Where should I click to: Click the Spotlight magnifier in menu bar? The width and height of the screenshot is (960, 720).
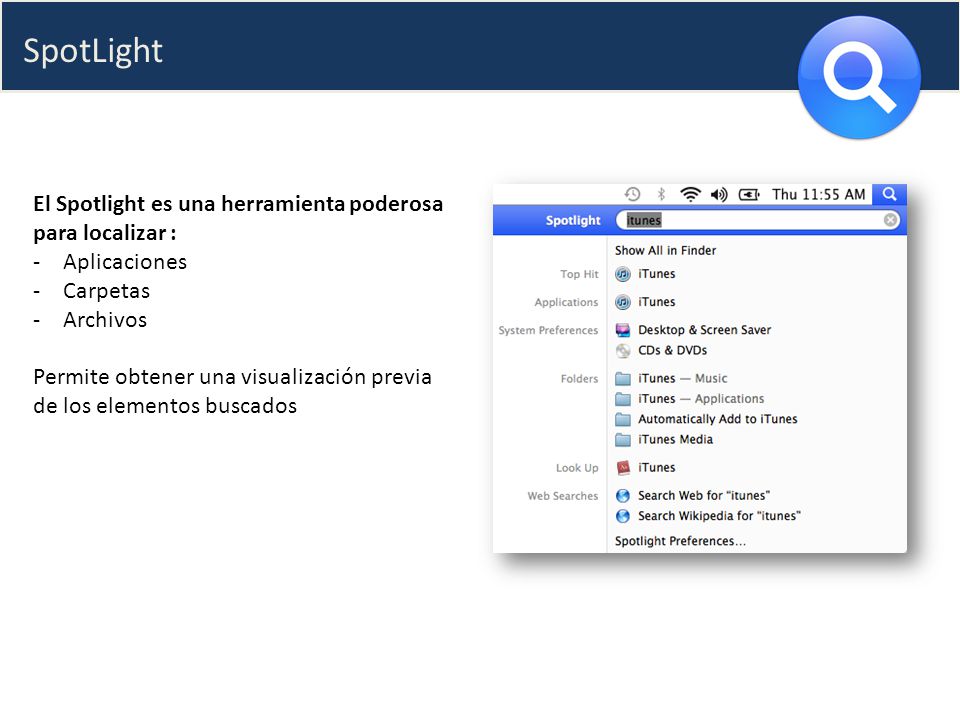pyautogui.click(x=890, y=194)
